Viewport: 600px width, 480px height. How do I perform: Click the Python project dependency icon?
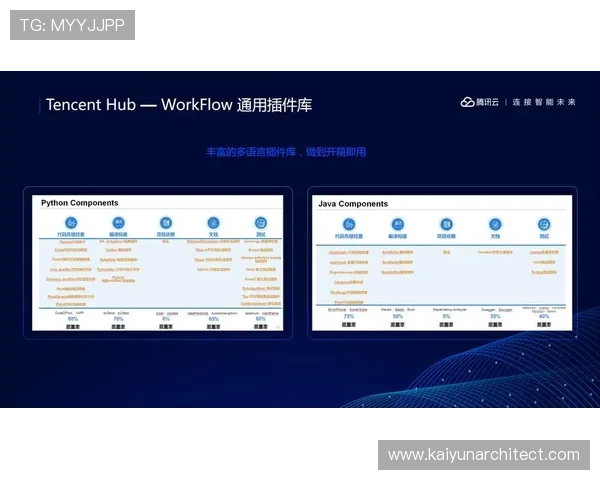(166, 223)
